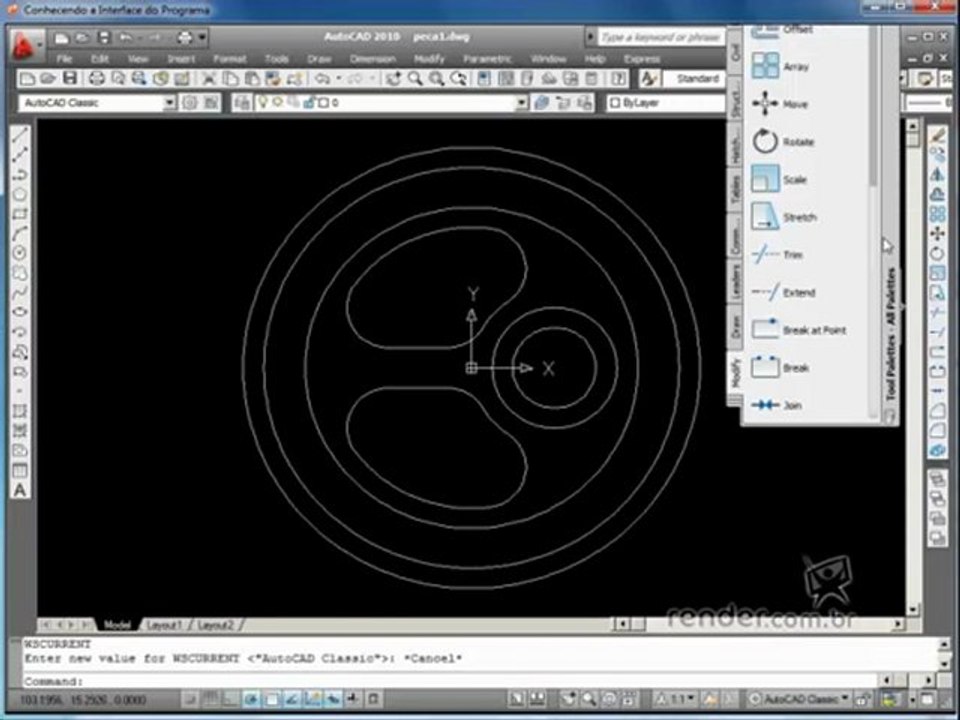This screenshot has width=960, height=720.
Task: Open the Help question mark icon
Action: (x=618, y=78)
